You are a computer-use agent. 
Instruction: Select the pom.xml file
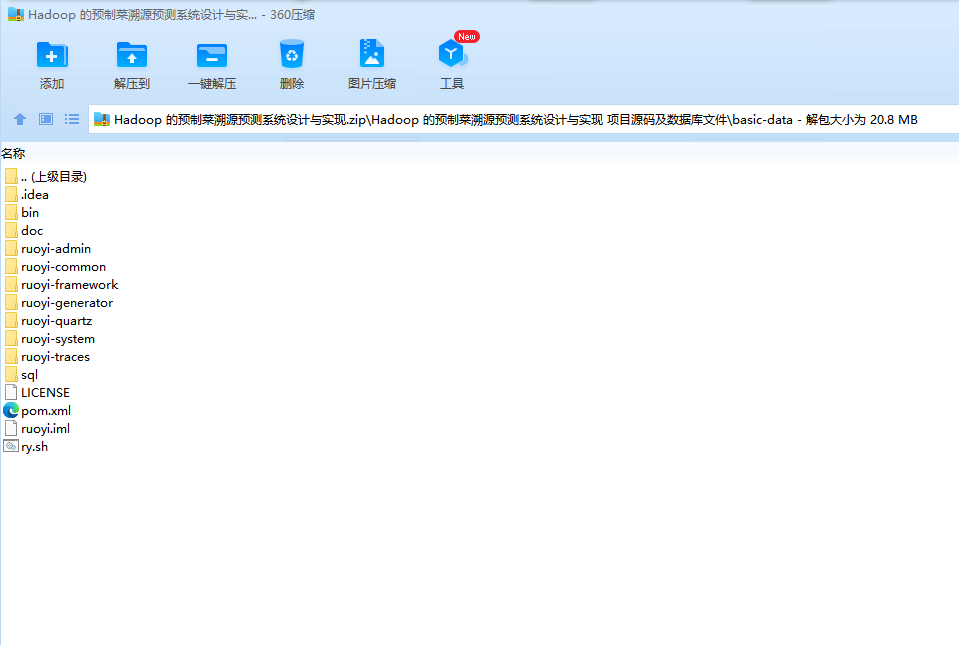click(x=38, y=411)
